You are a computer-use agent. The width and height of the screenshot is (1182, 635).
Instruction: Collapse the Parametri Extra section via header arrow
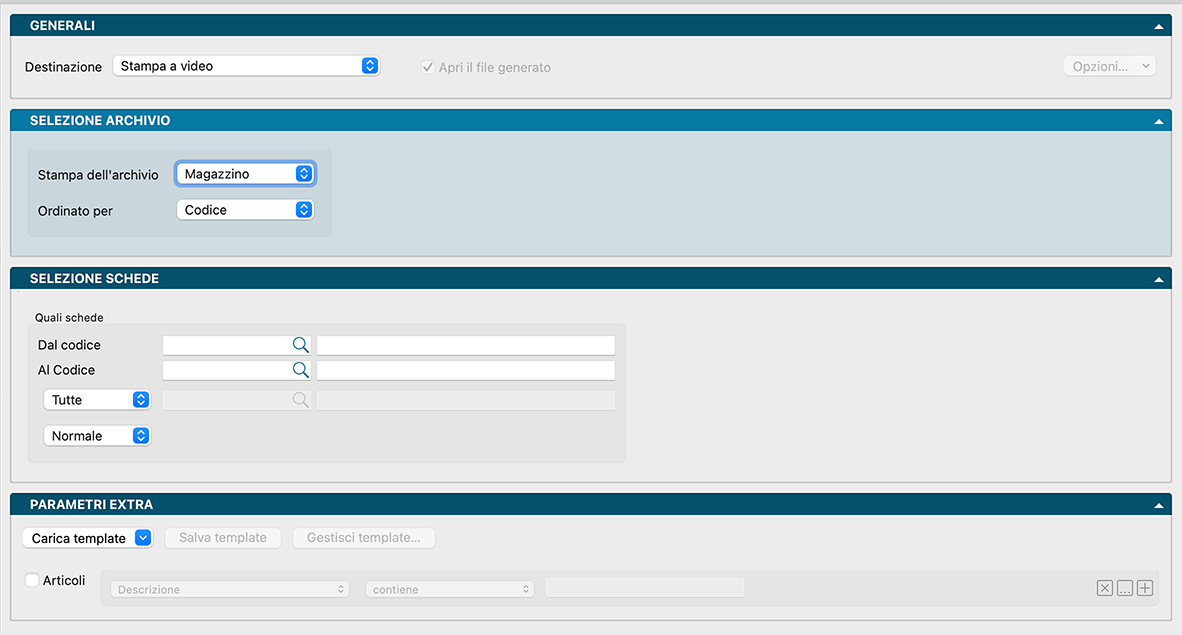click(1158, 505)
